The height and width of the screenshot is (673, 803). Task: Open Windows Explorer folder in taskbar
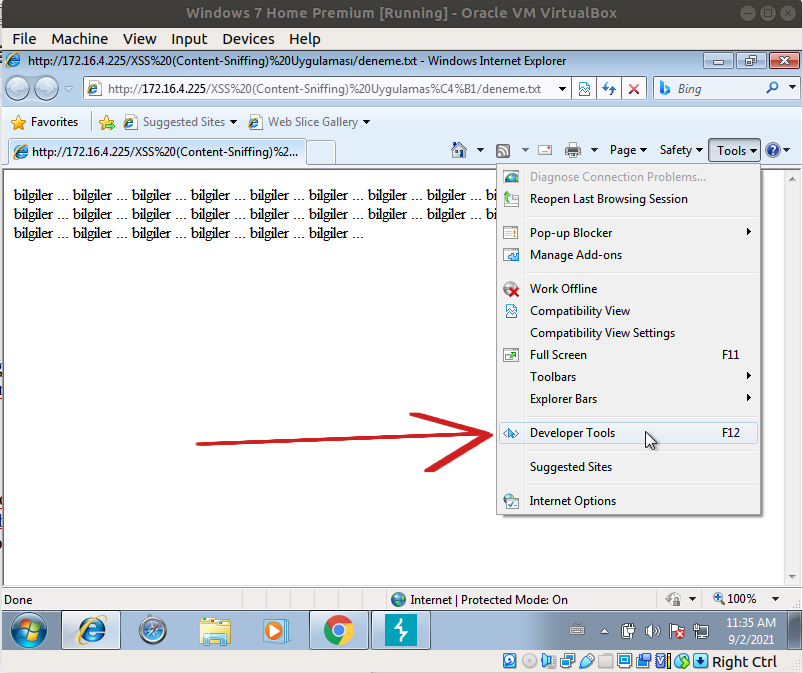pos(215,630)
